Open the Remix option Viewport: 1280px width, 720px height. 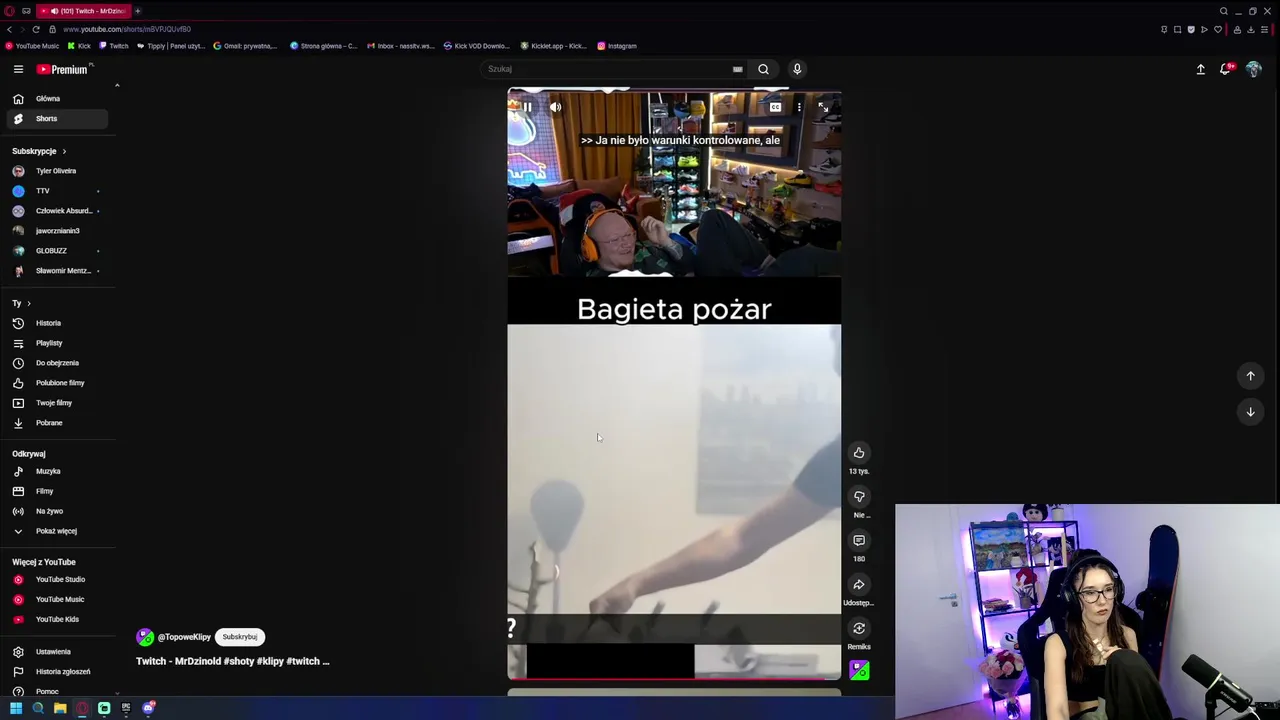[859, 629]
